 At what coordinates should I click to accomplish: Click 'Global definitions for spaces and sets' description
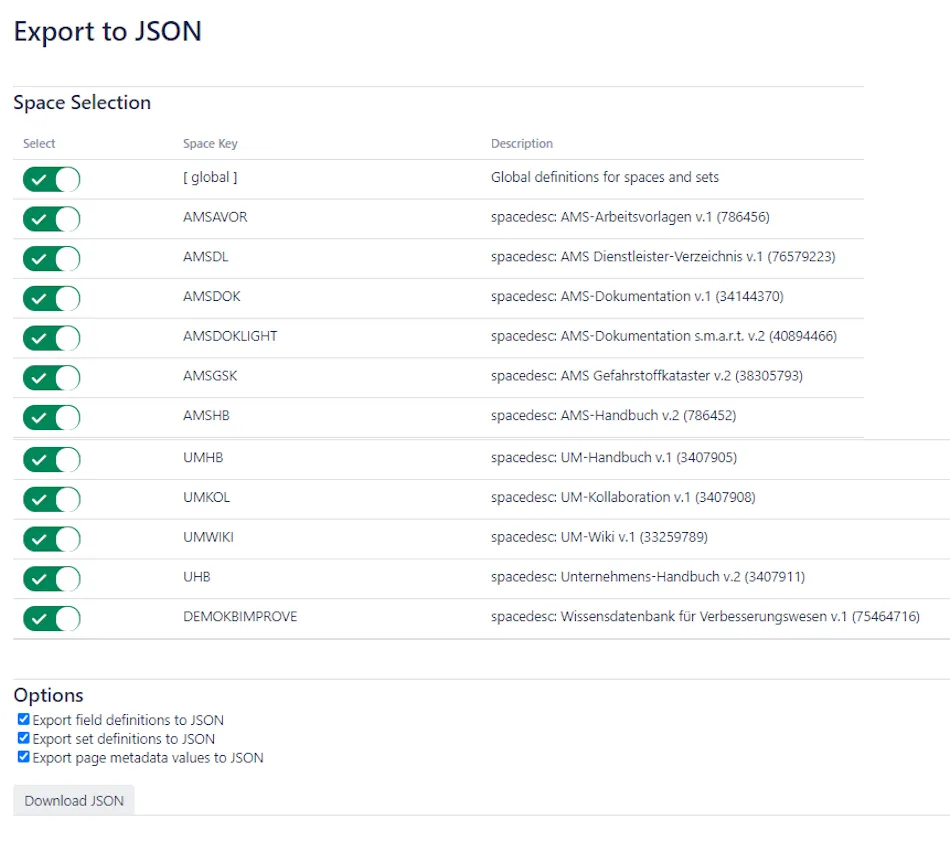(x=605, y=177)
